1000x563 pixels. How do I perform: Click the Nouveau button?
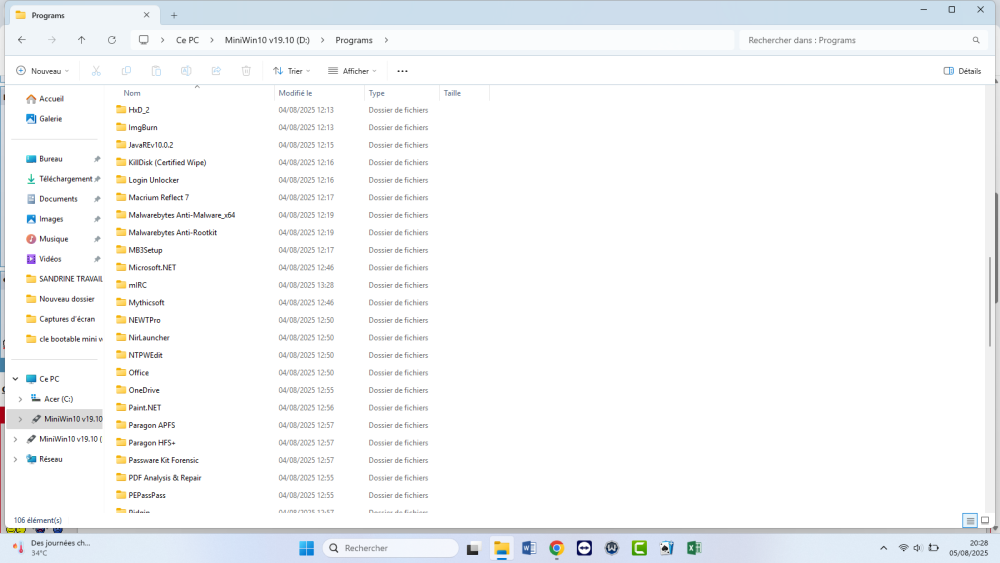pos(42,71)
